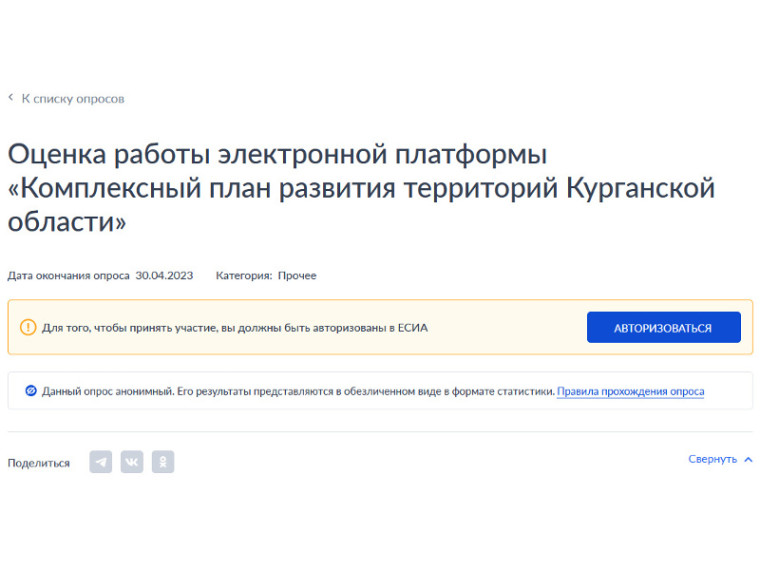Share the survey via Telegram icon
Viewport: 760px width, 570px height.
[x=101, y=462]
